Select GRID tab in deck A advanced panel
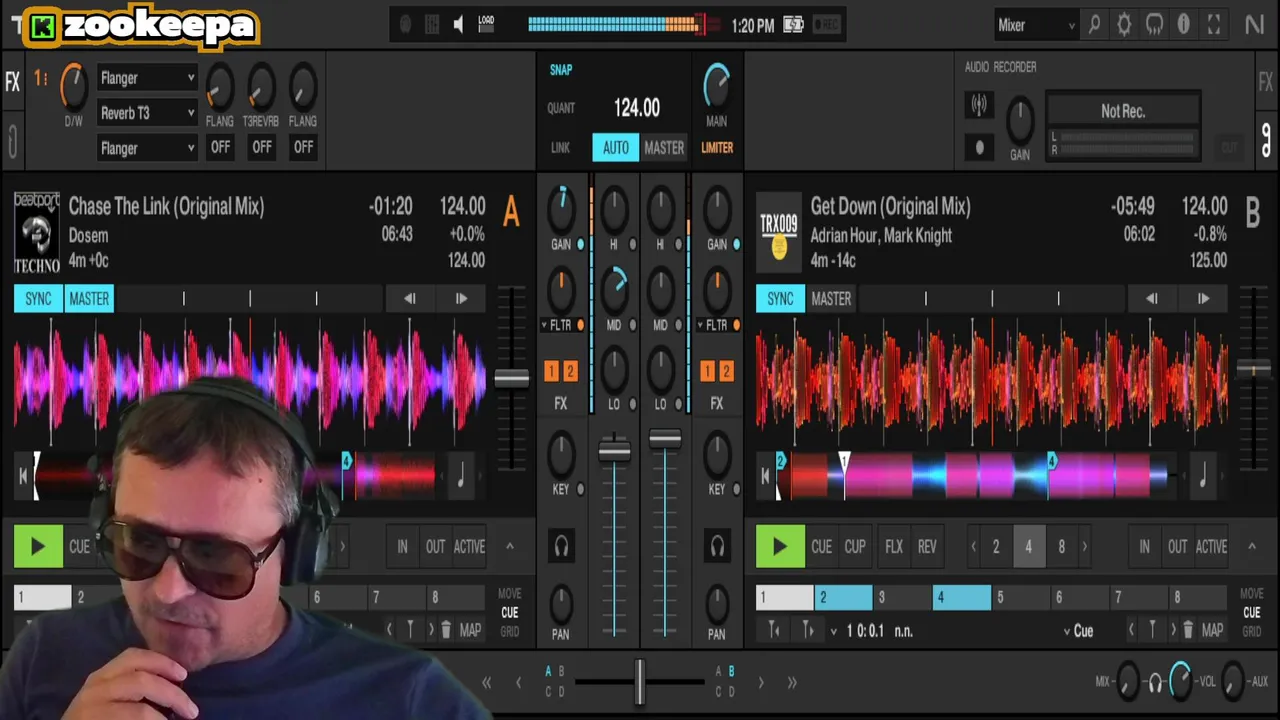Viewport: 1280px width, 720px height. [510, 632]
